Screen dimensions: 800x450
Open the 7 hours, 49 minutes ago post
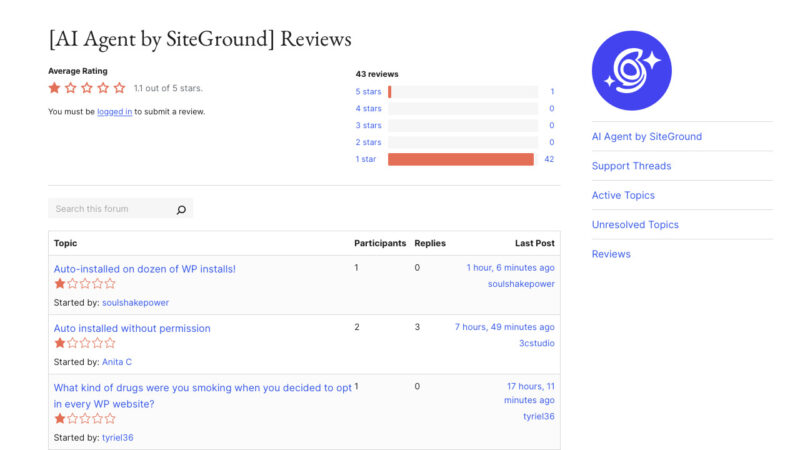coord(505,327)
